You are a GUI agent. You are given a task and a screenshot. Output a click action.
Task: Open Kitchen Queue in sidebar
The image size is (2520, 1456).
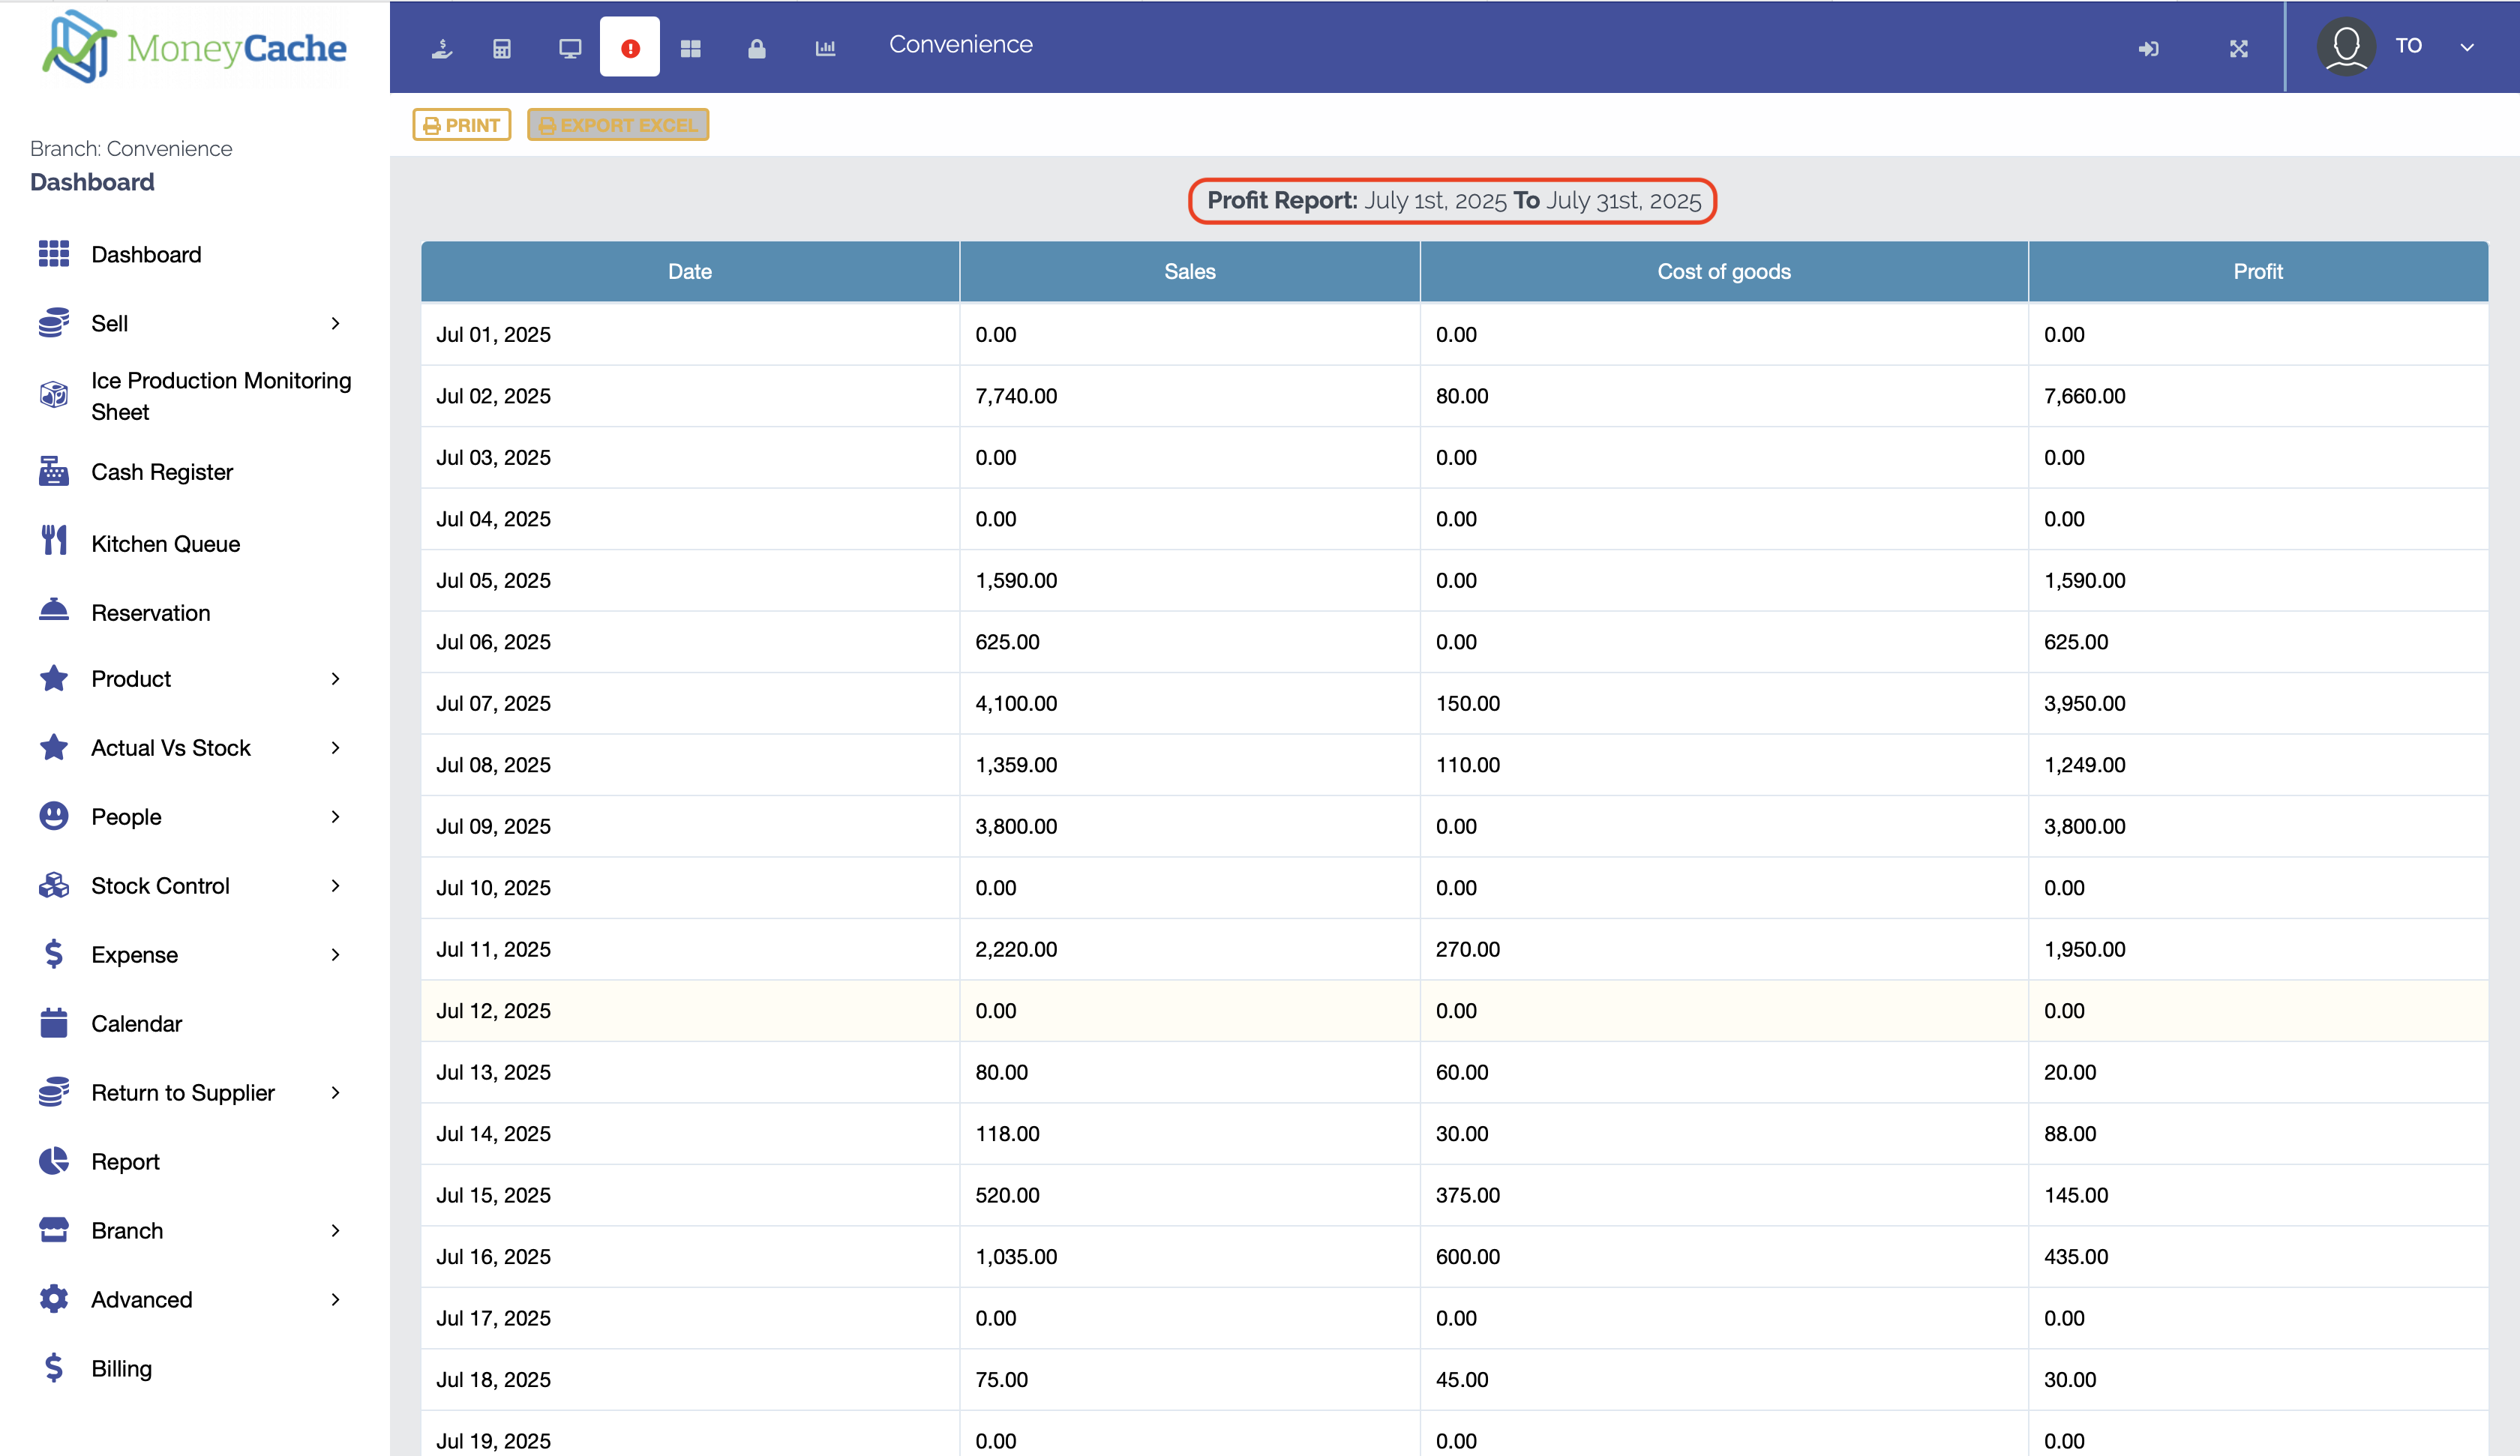pyautogui.click(x=165, y=544)
